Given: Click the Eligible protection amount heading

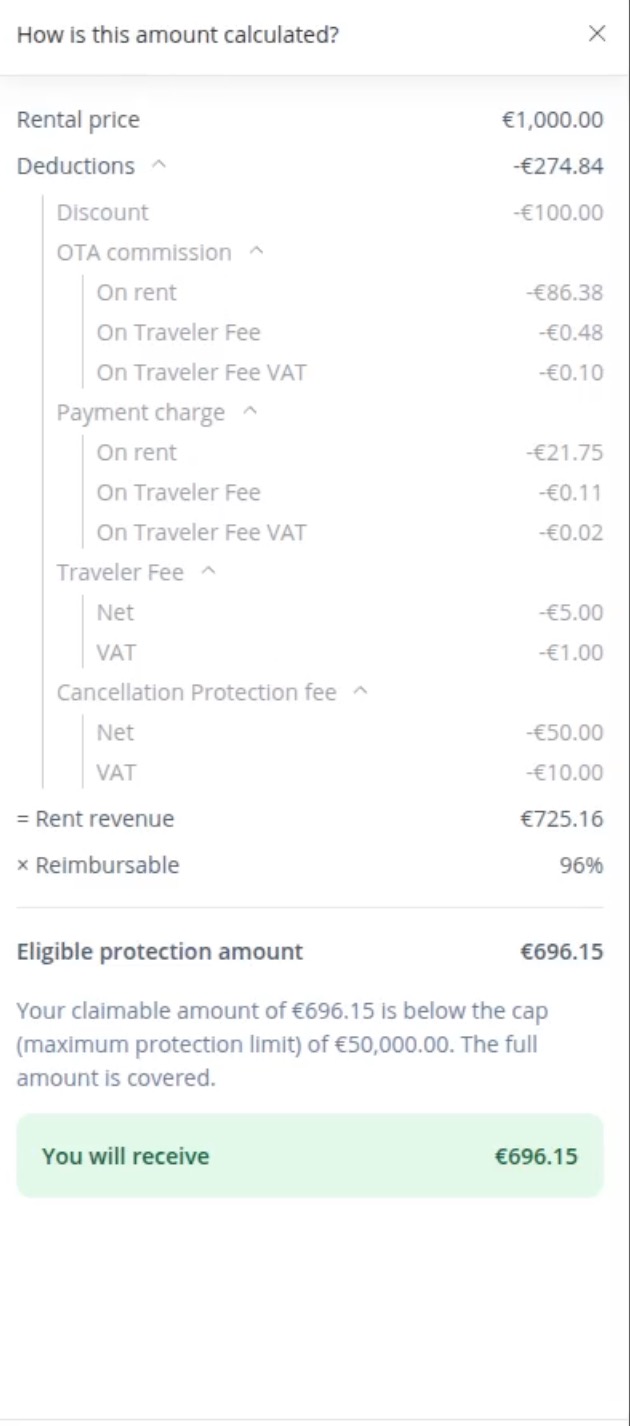Looking at the screenshot, I should click(x=160, y=952).
